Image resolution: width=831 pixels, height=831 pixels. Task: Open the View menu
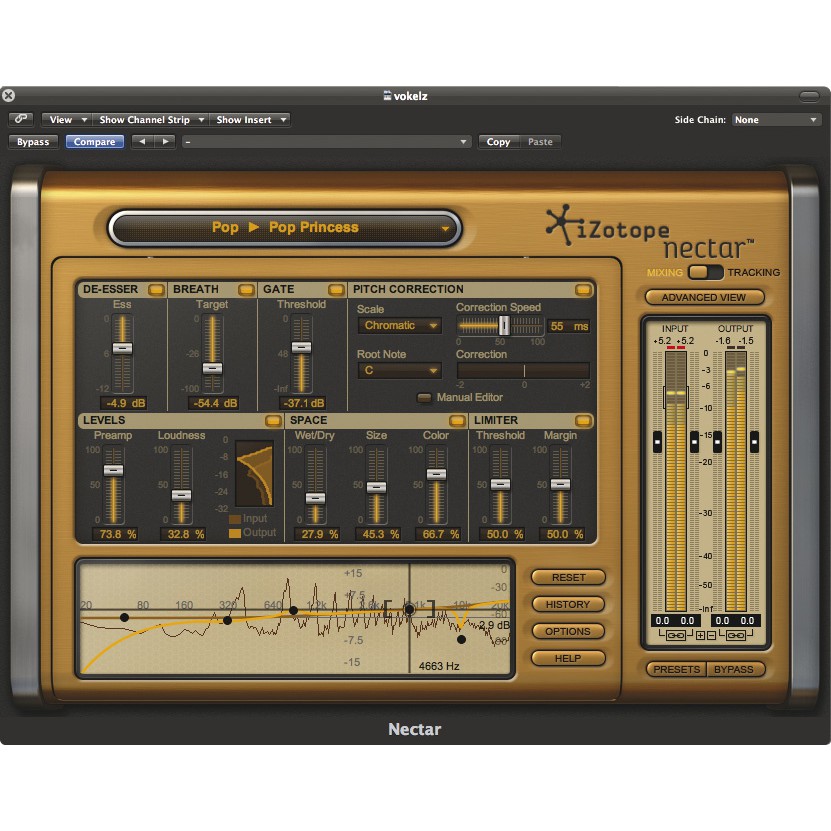point(67,120)
